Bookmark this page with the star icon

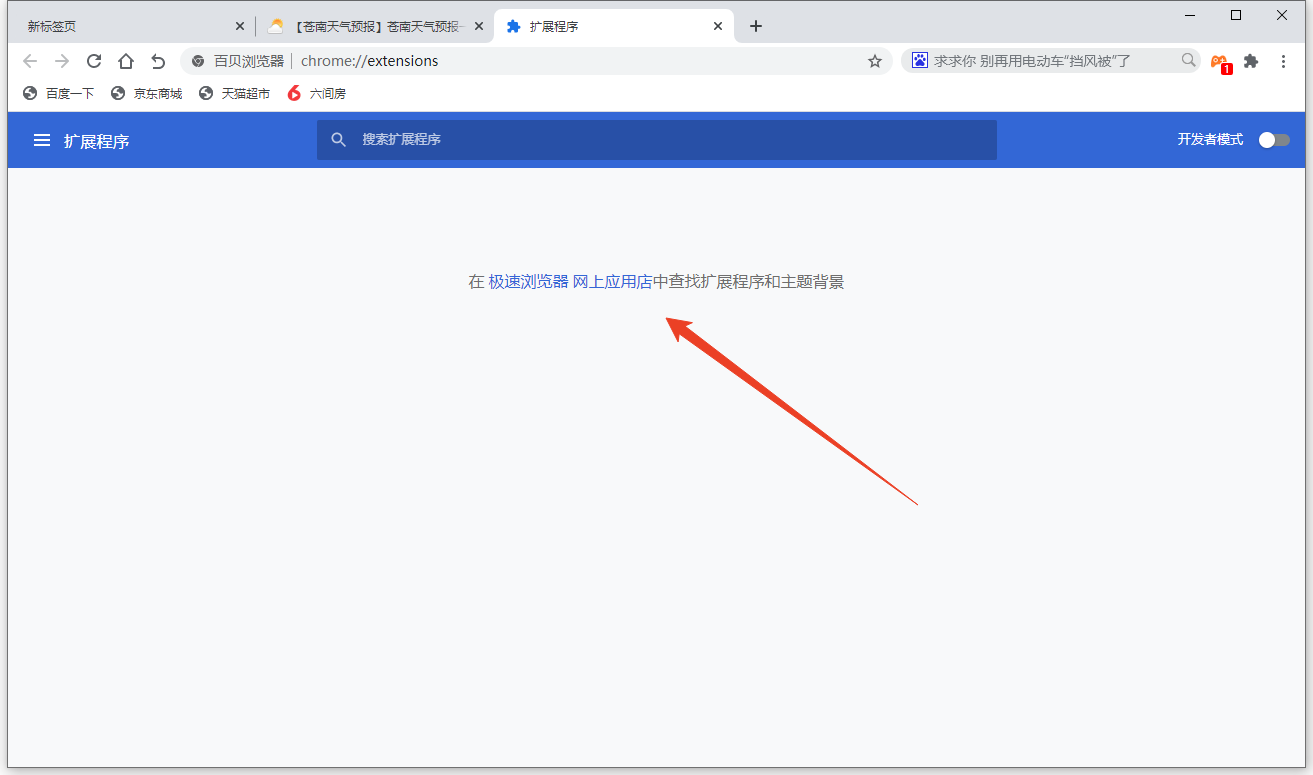coord(875,61)
